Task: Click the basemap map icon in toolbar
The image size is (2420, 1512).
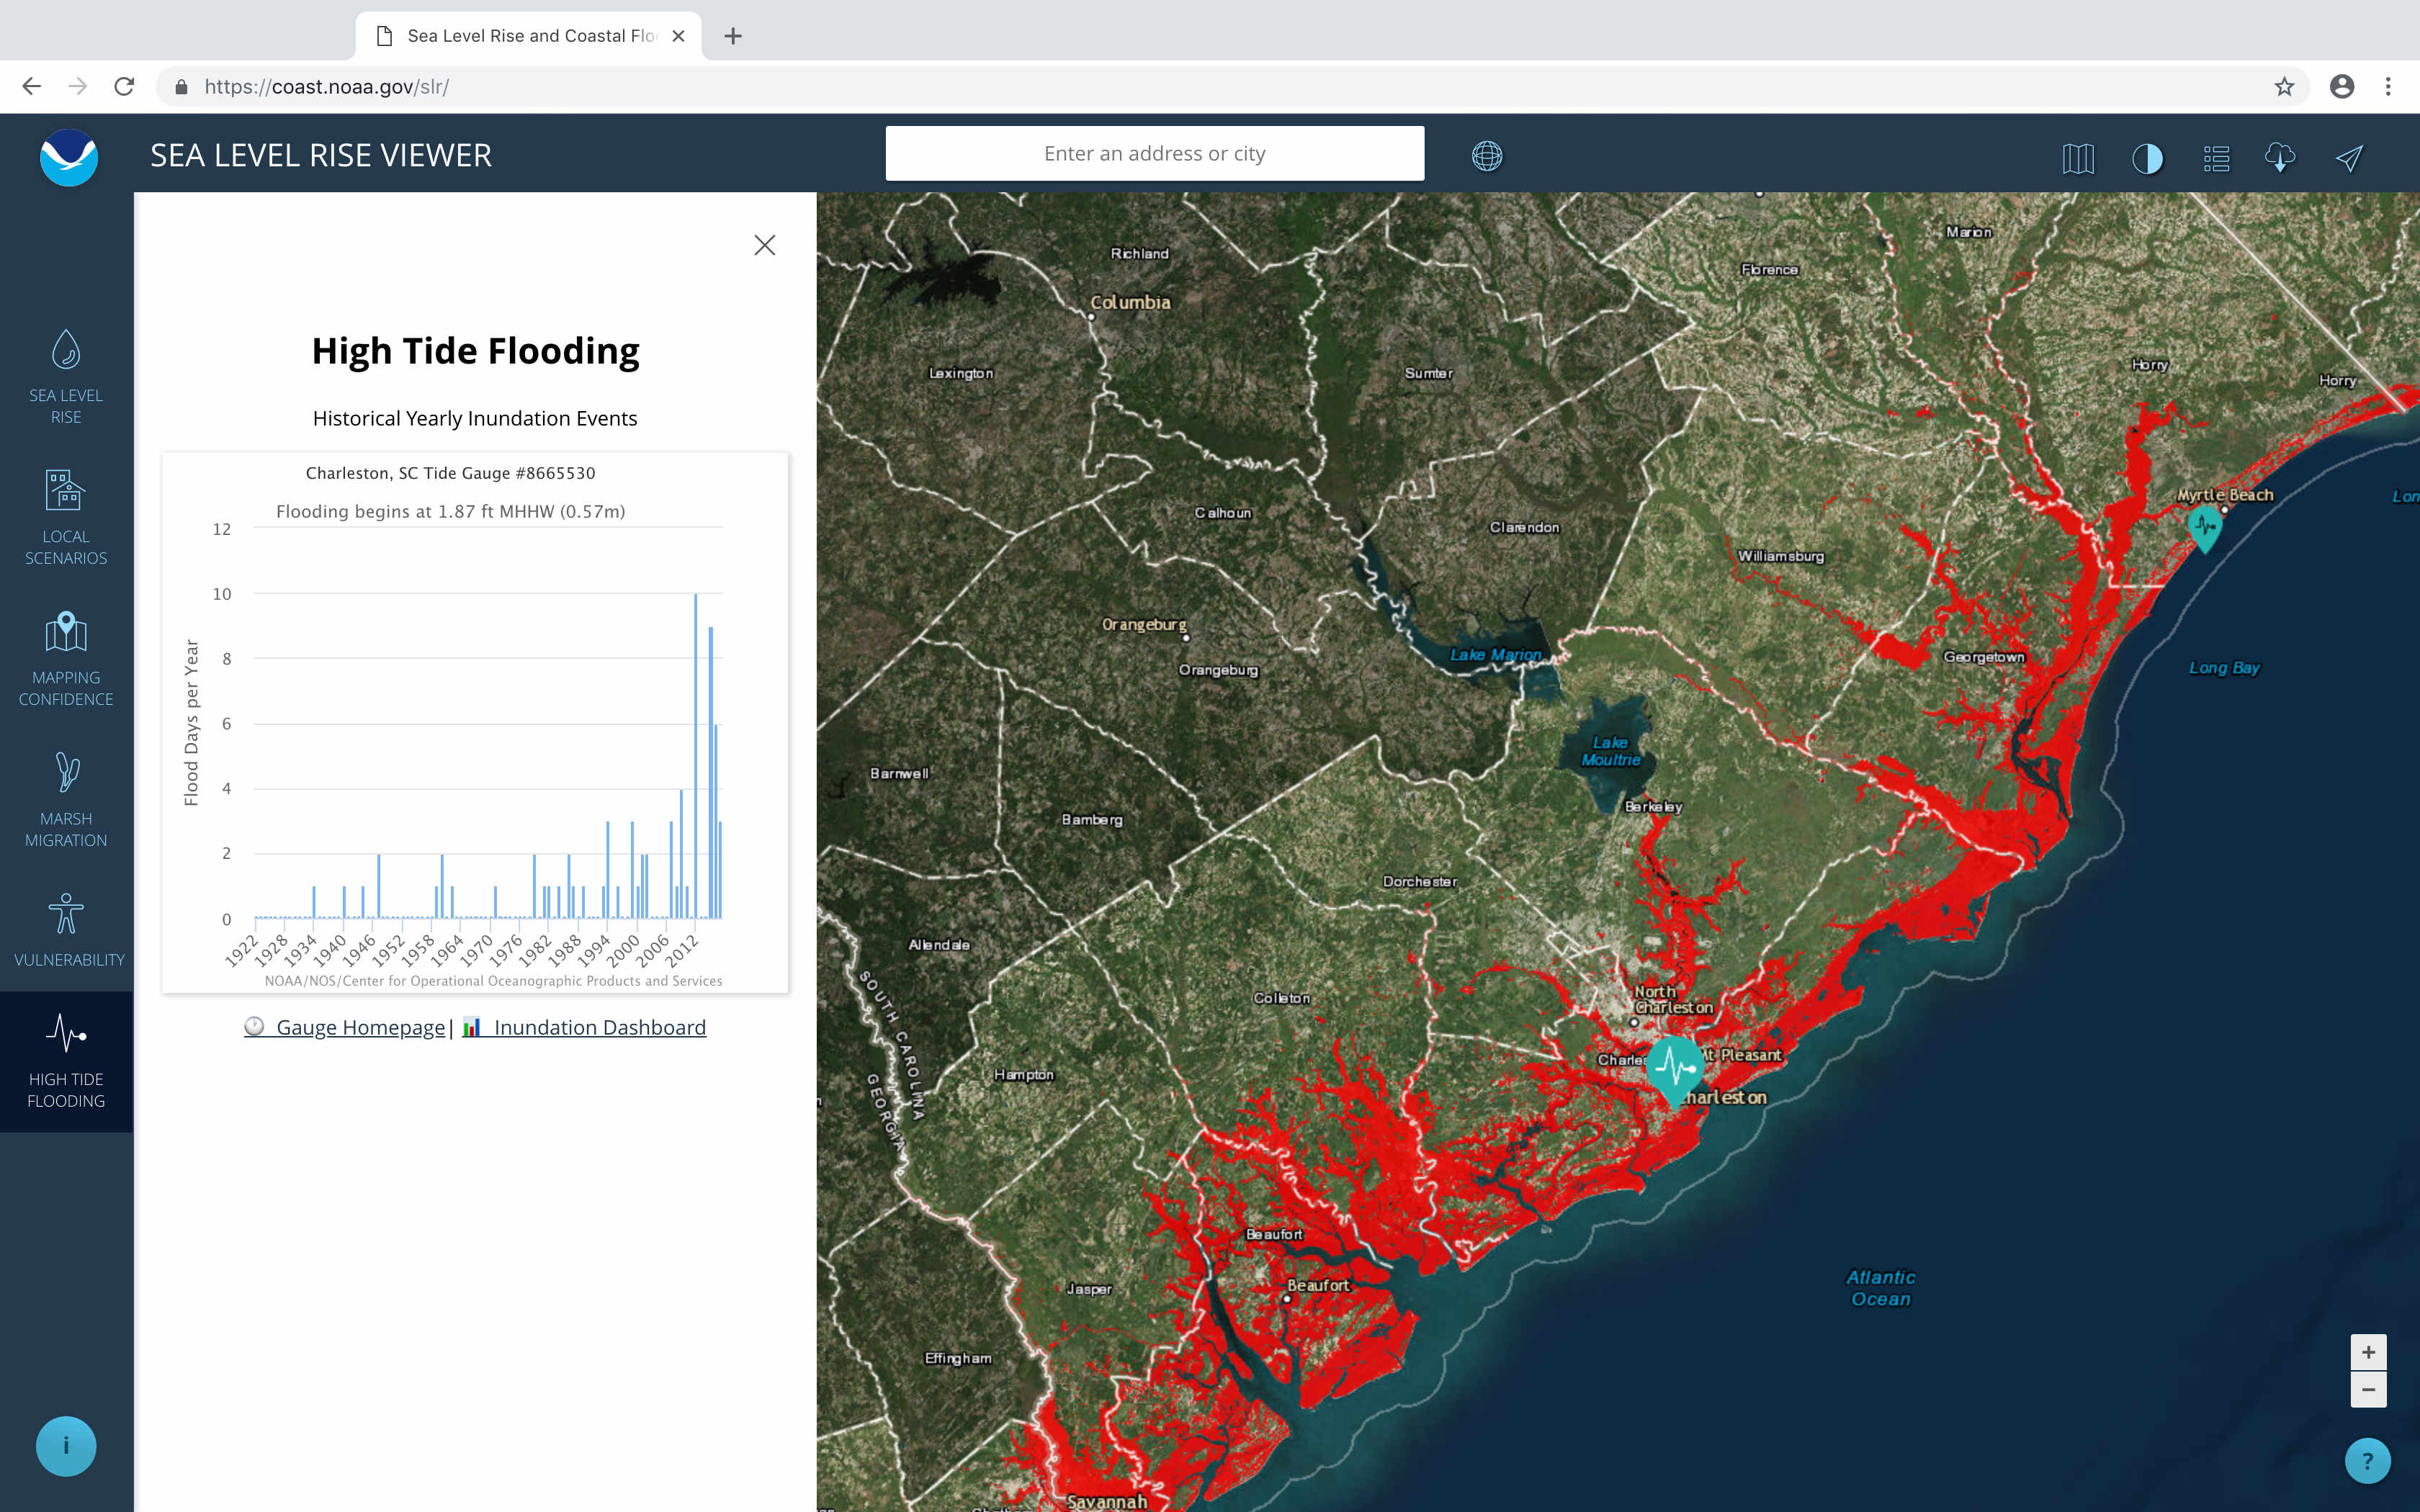Action: pyautogui.click(x=2078, y=157)
